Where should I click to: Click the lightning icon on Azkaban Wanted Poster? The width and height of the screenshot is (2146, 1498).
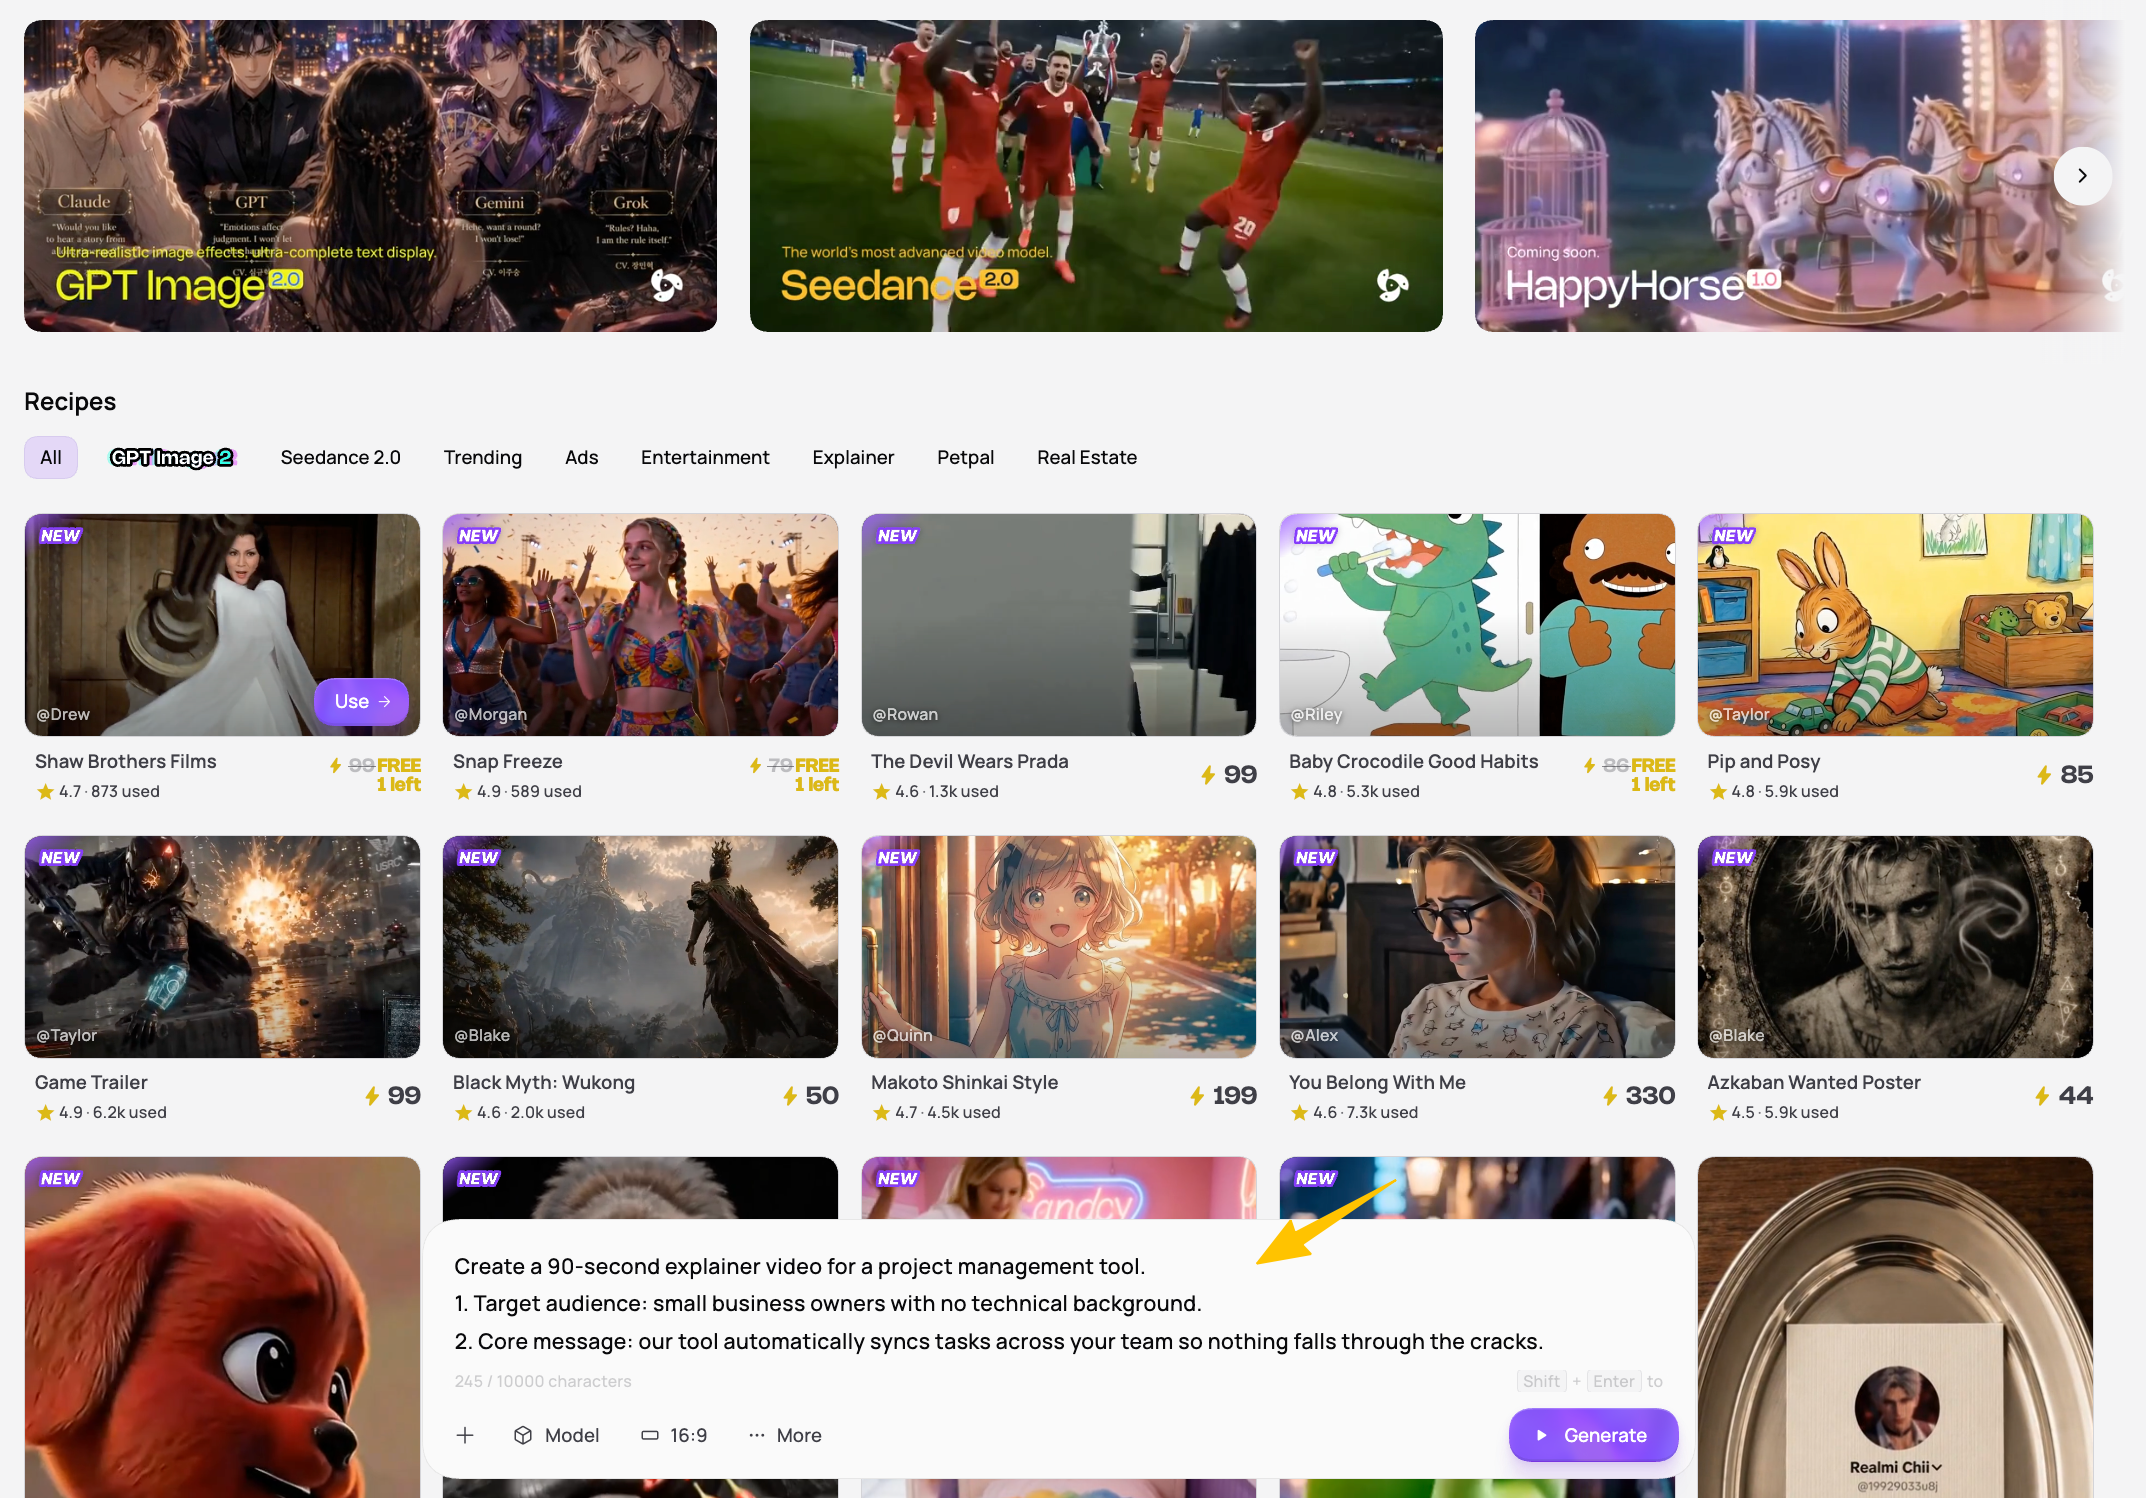coord(2043,1096)
